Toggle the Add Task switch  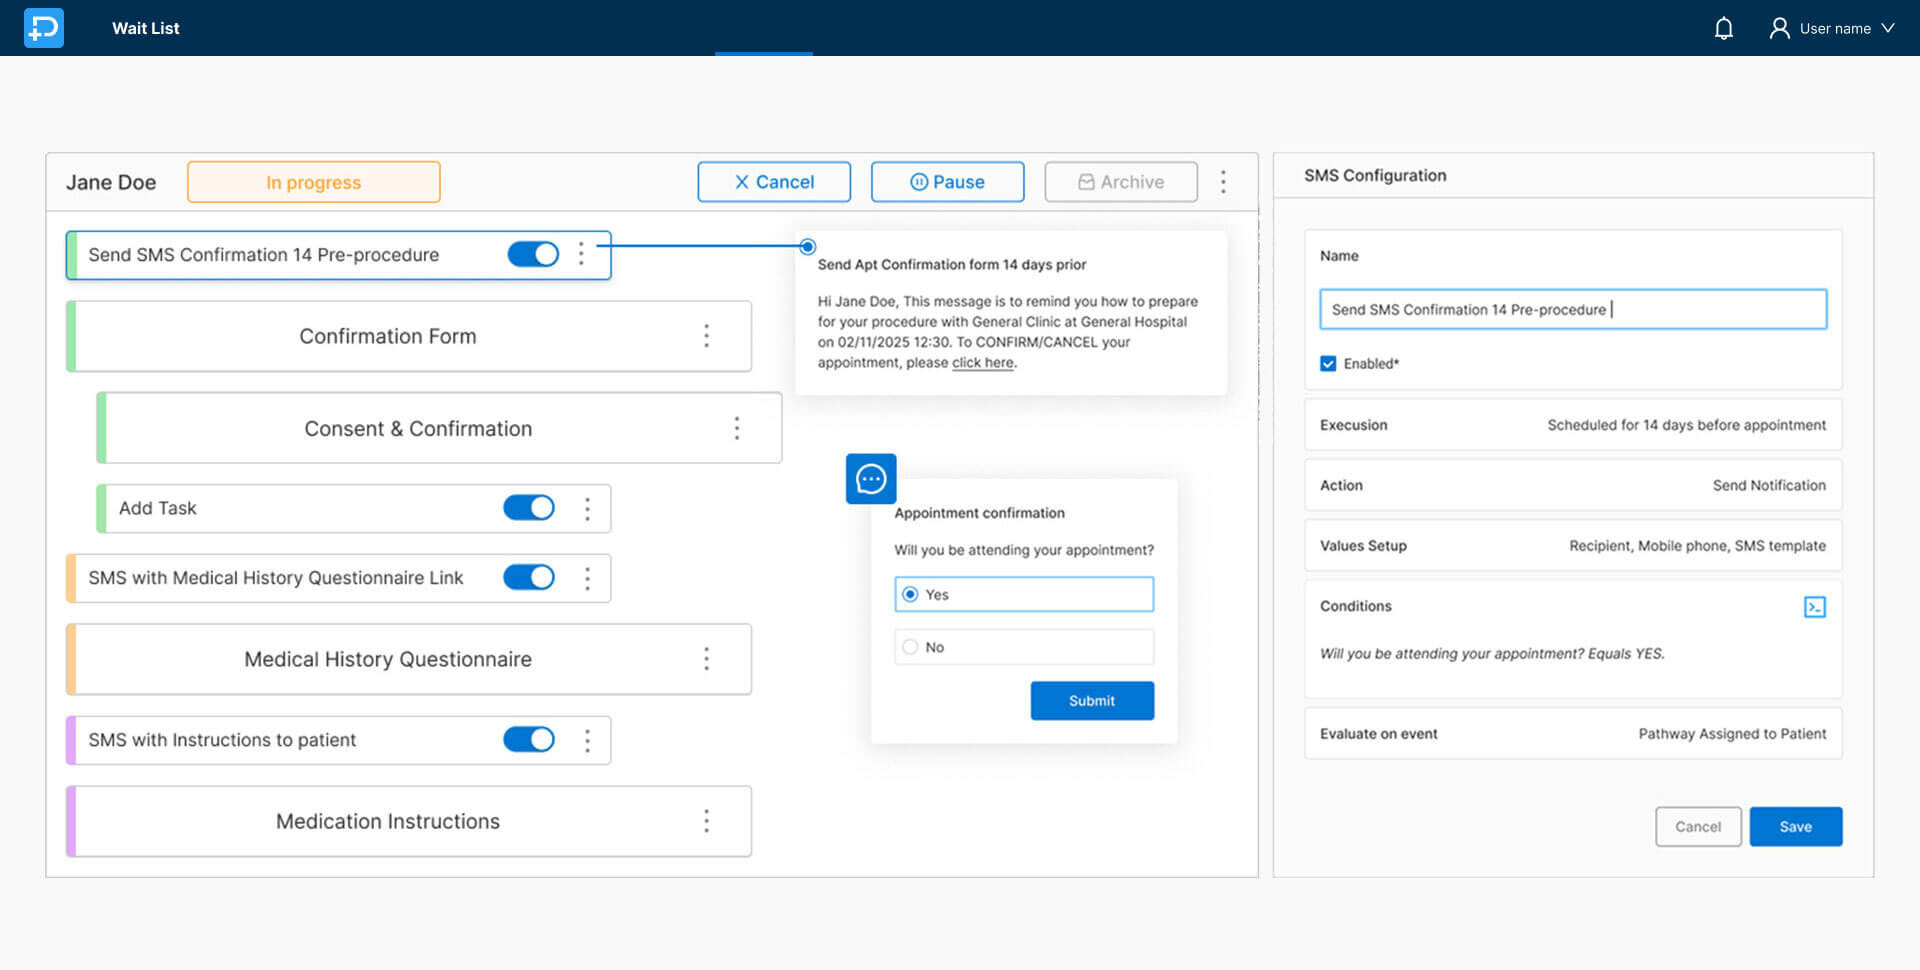click(529, 508)
